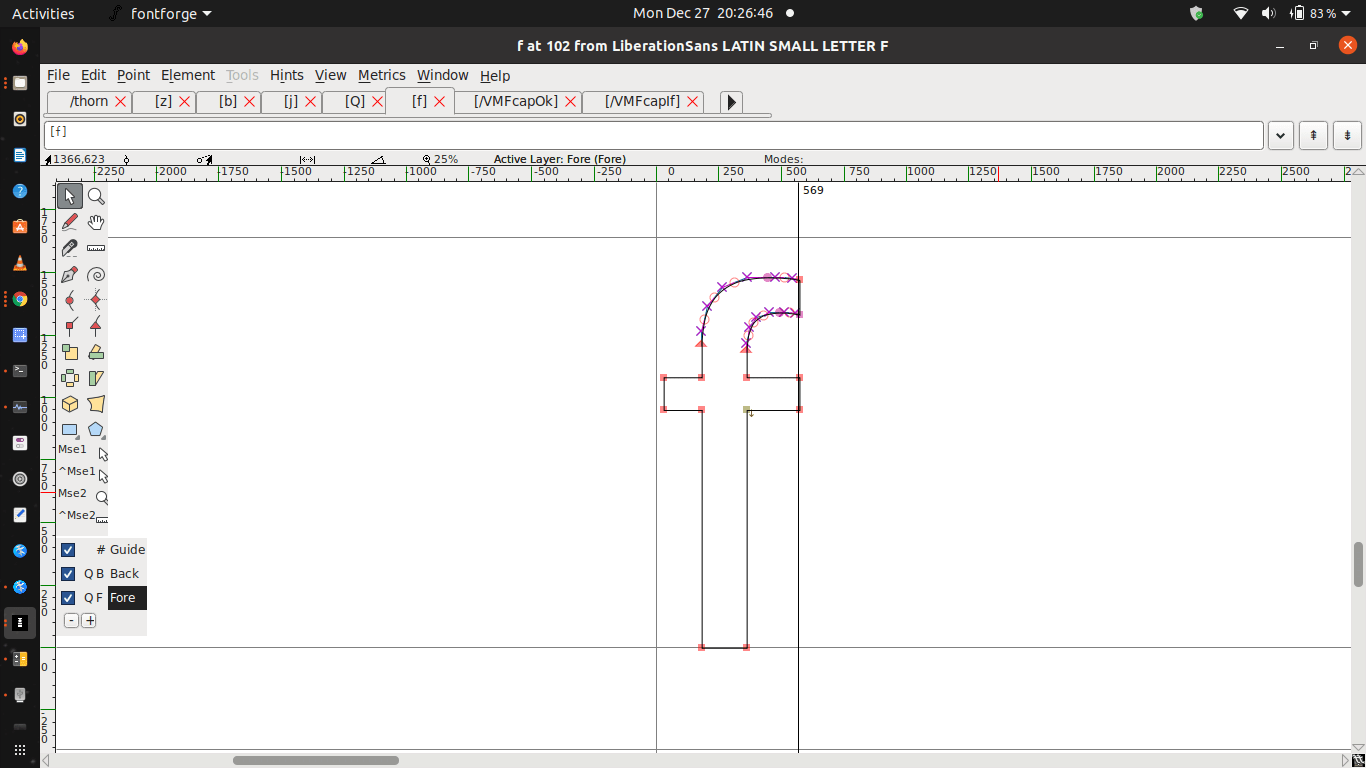Select the Knife tool to cut splines
This screenshot has width=1366, height=768.
click(70, 248)
